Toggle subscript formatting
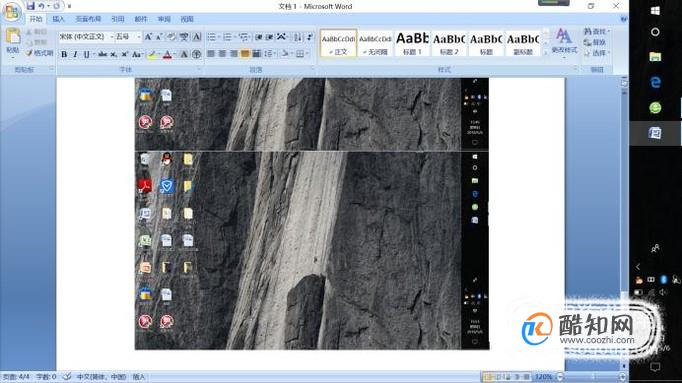Image resolution: width=682 pixels, height=383 pixels. pos(114,54)
